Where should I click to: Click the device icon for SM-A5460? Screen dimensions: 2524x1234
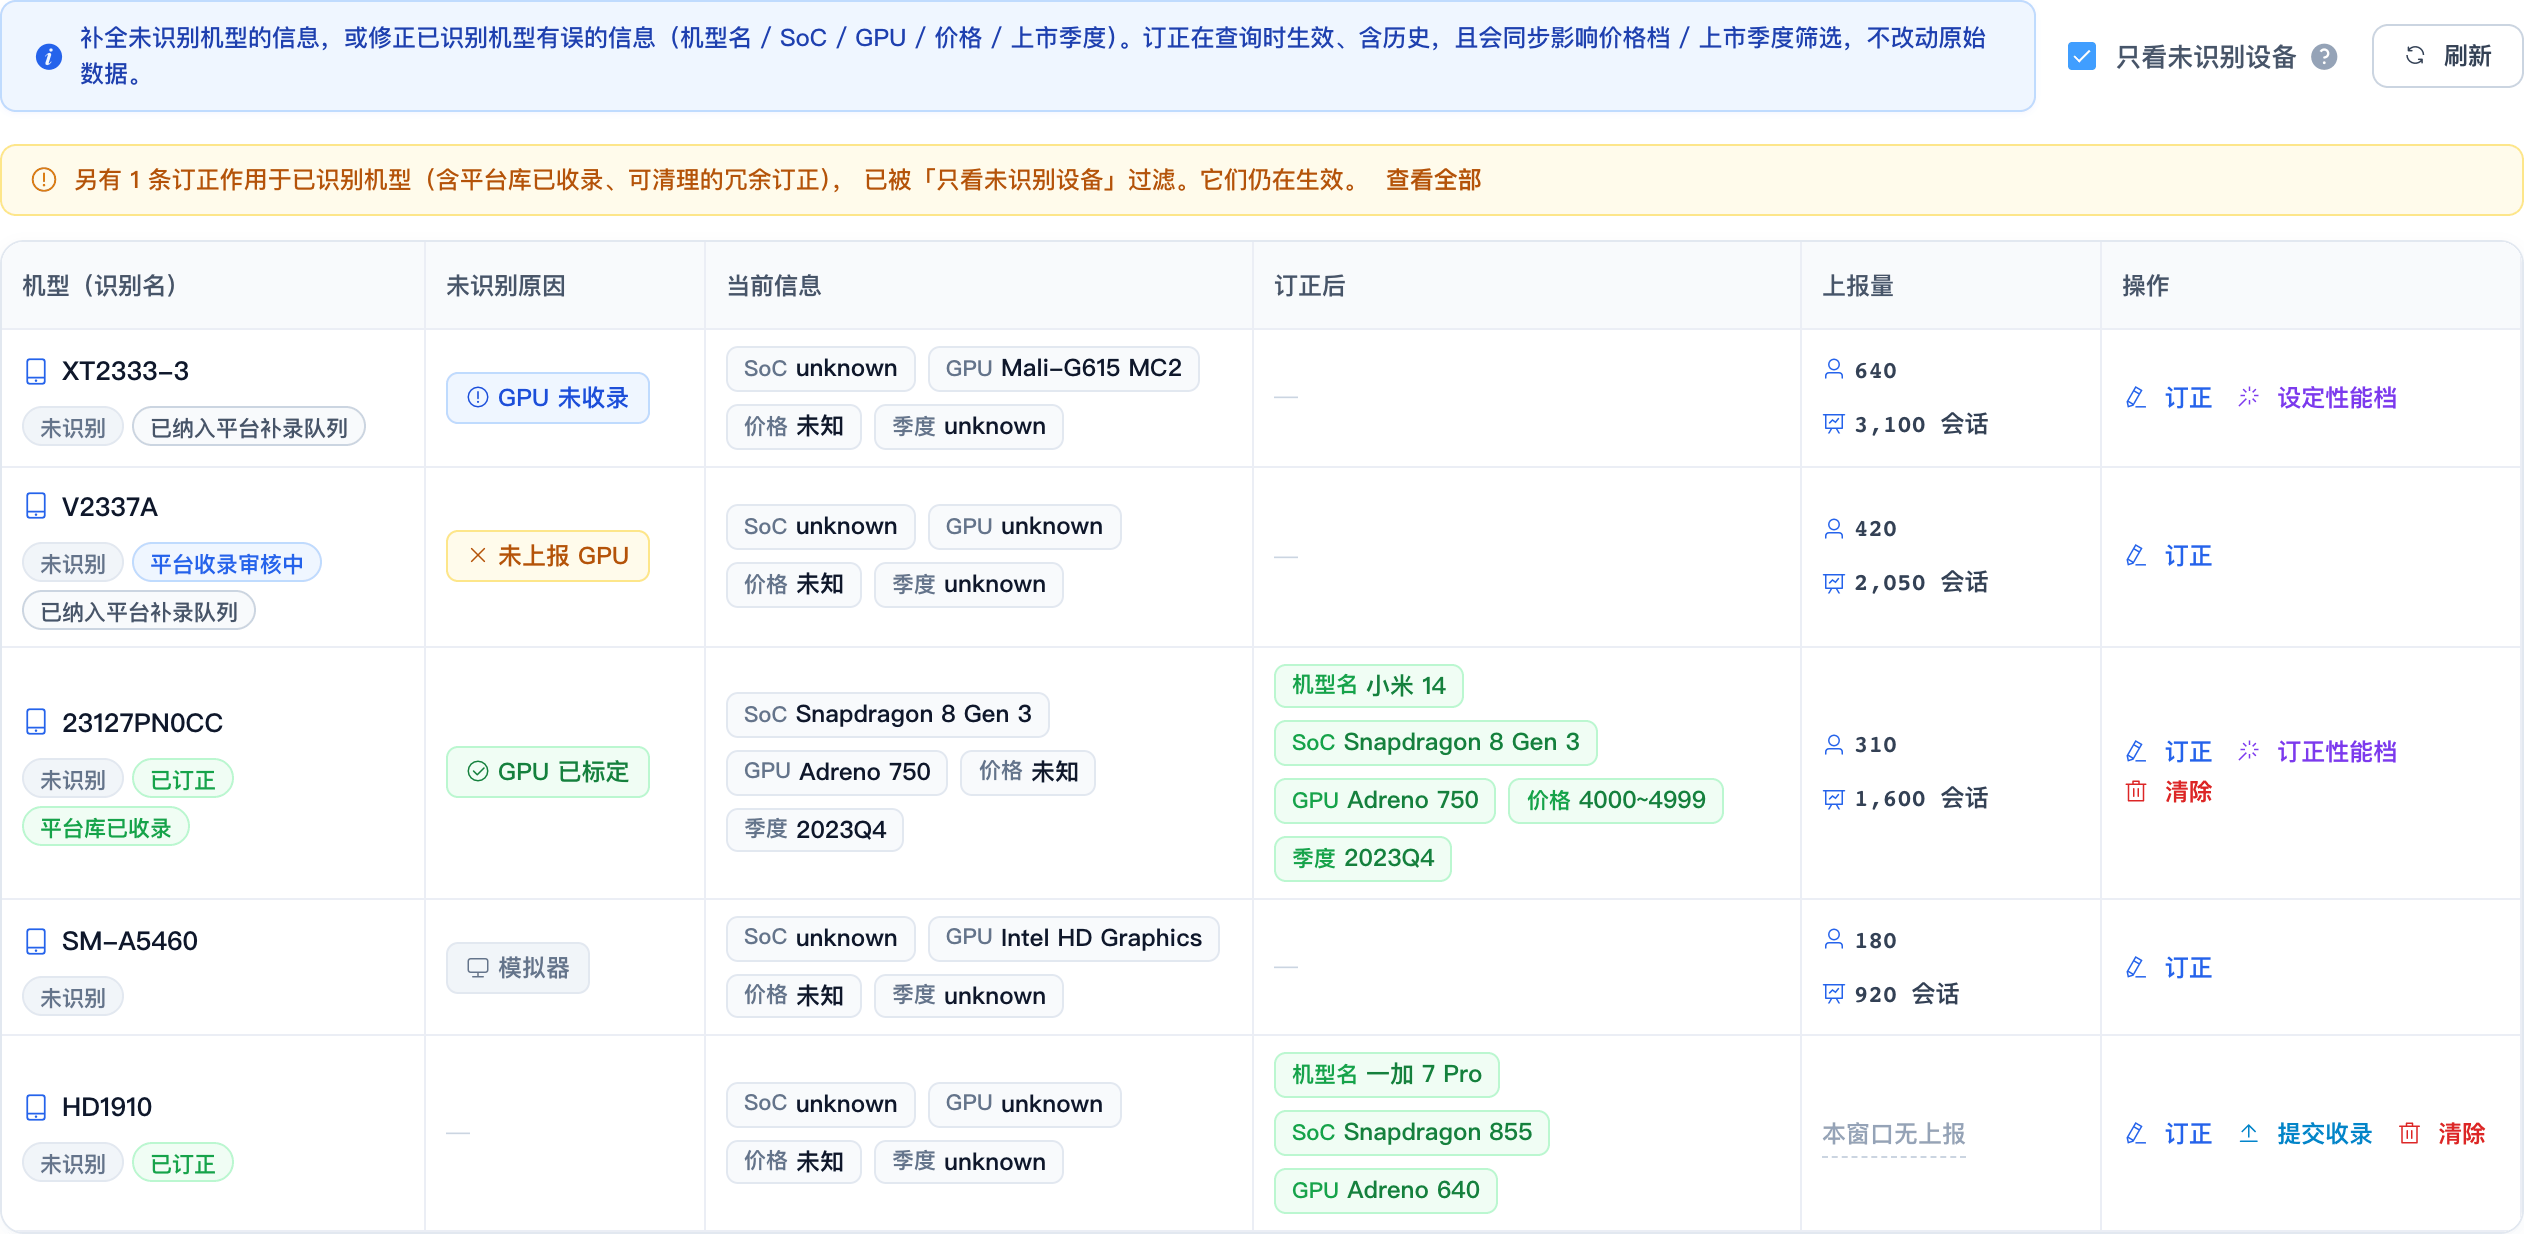pos(36,941)
